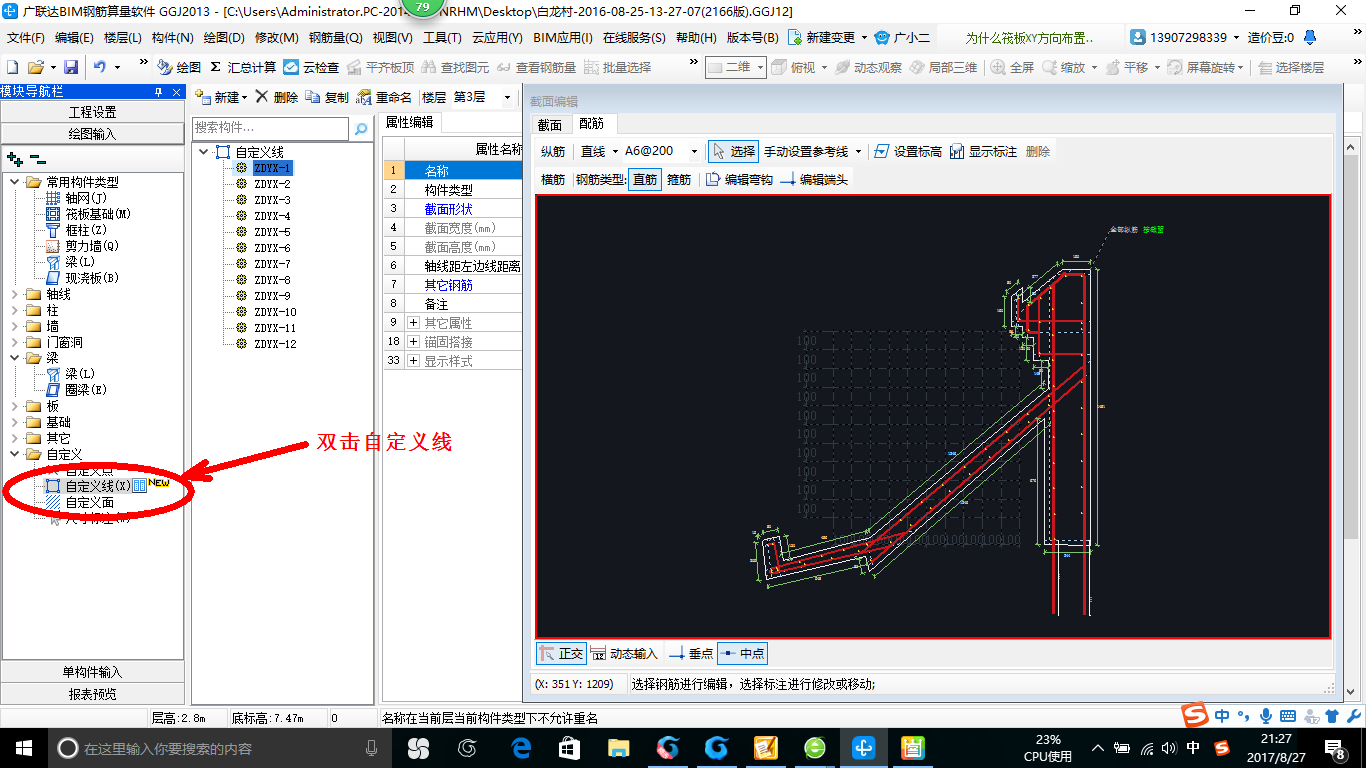
Task: Click the 全屏 full screen tool
Action: 1012,67
